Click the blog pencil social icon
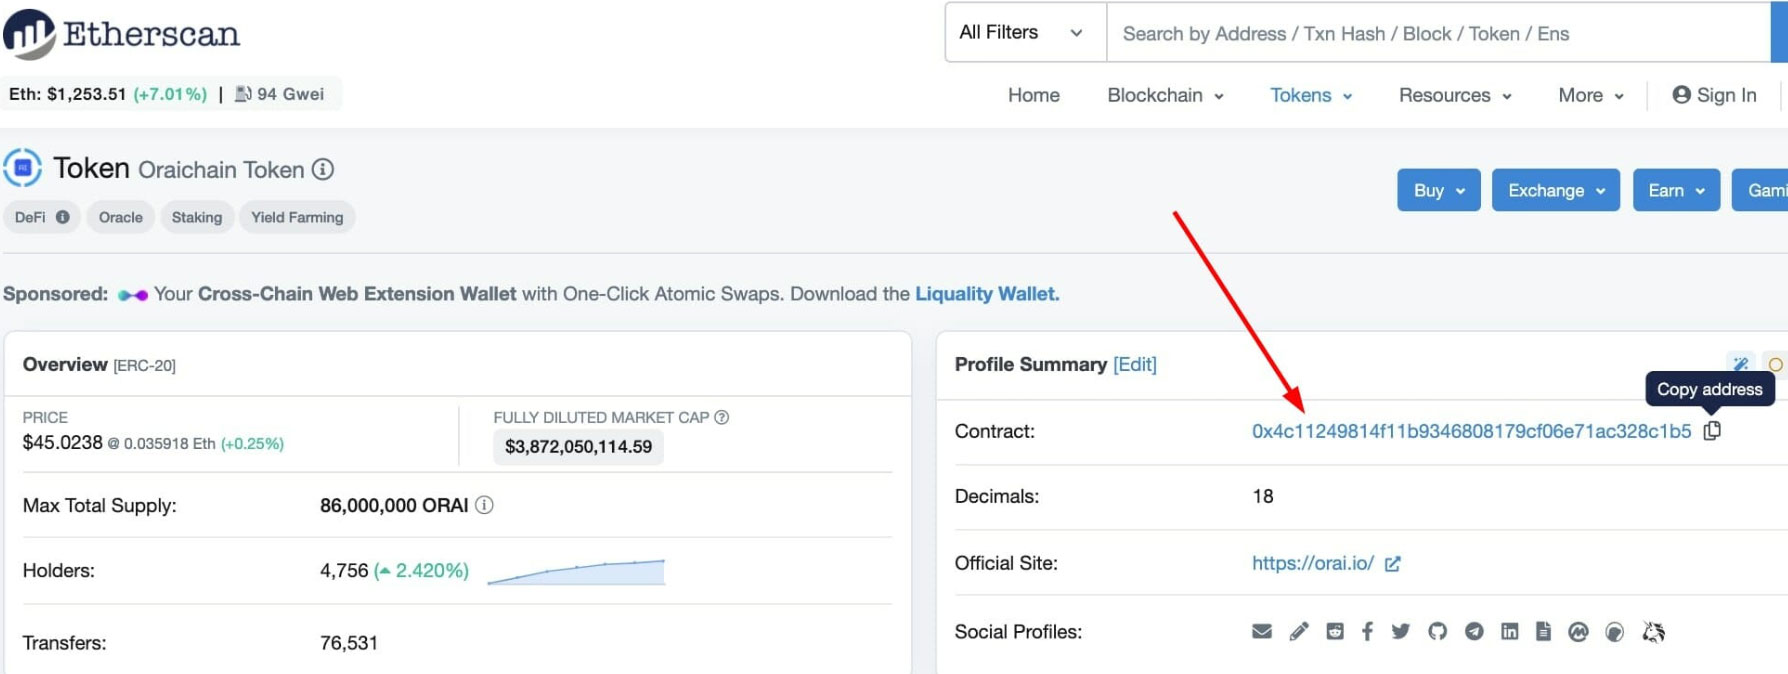 (1298, 631)
